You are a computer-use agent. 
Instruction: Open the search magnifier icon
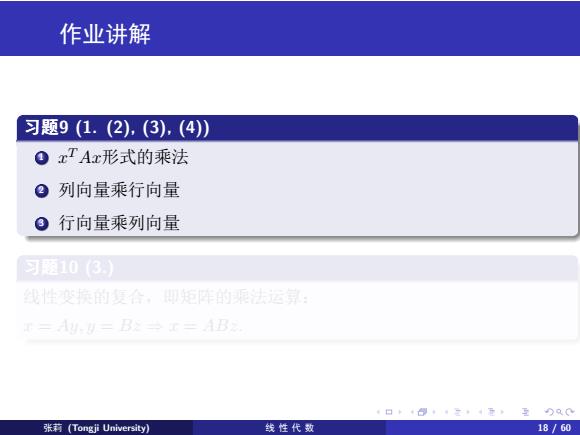559,412
